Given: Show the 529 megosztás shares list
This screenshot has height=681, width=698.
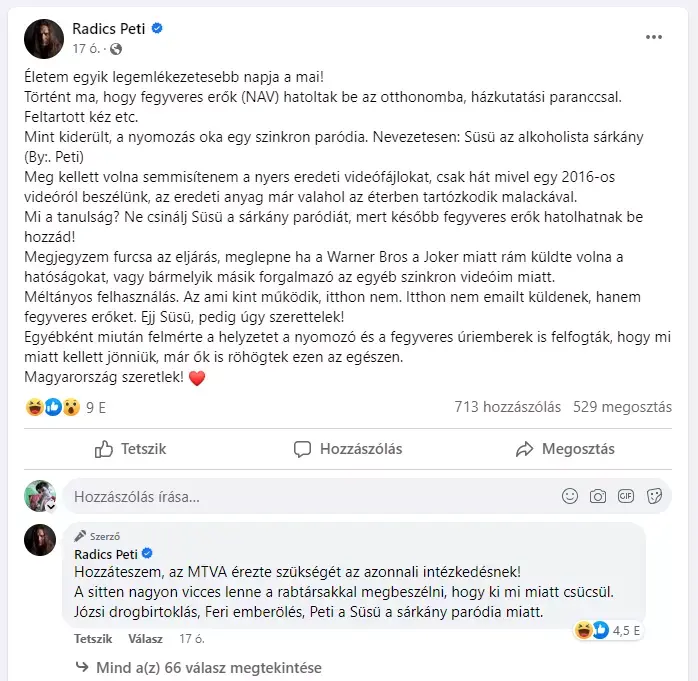Looking at the screenshot, I should [622, 407].
